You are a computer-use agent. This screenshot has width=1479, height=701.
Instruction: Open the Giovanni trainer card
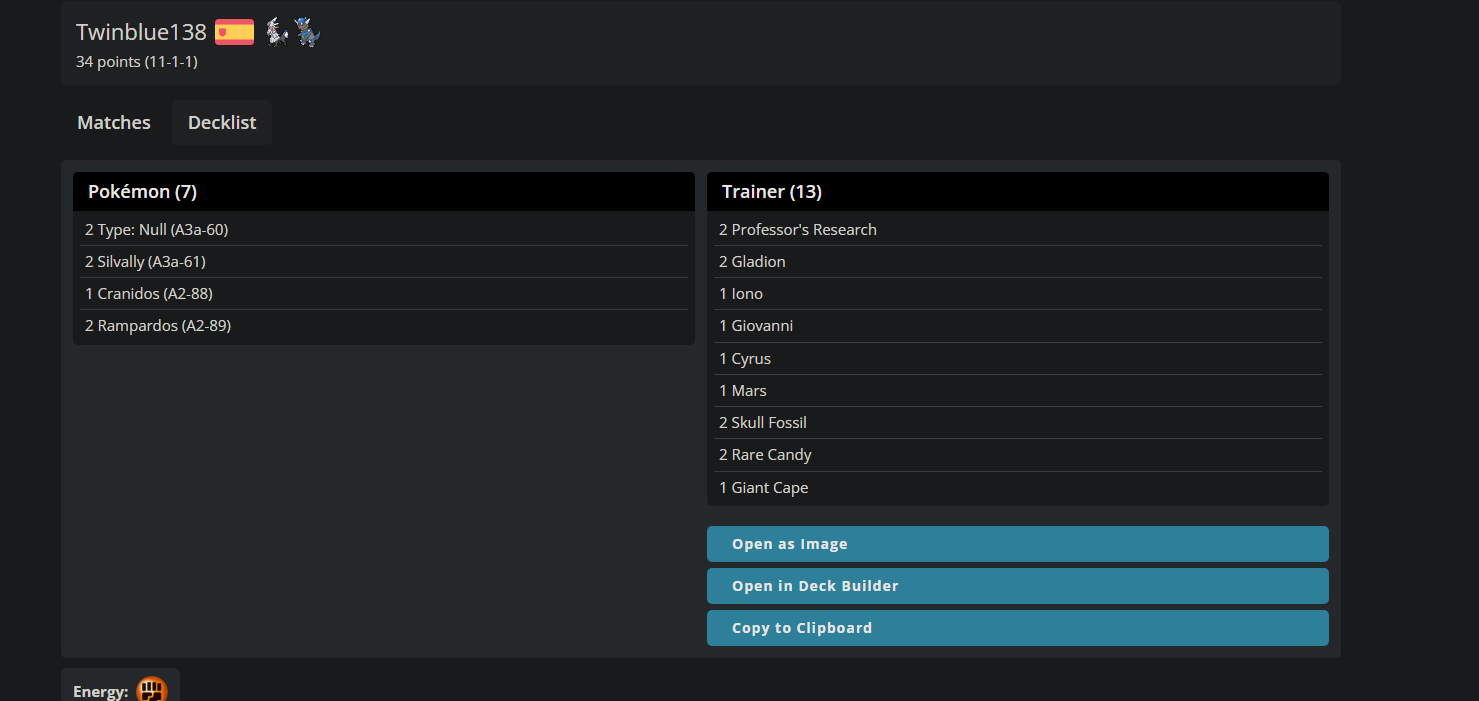(x=756, y=326)
